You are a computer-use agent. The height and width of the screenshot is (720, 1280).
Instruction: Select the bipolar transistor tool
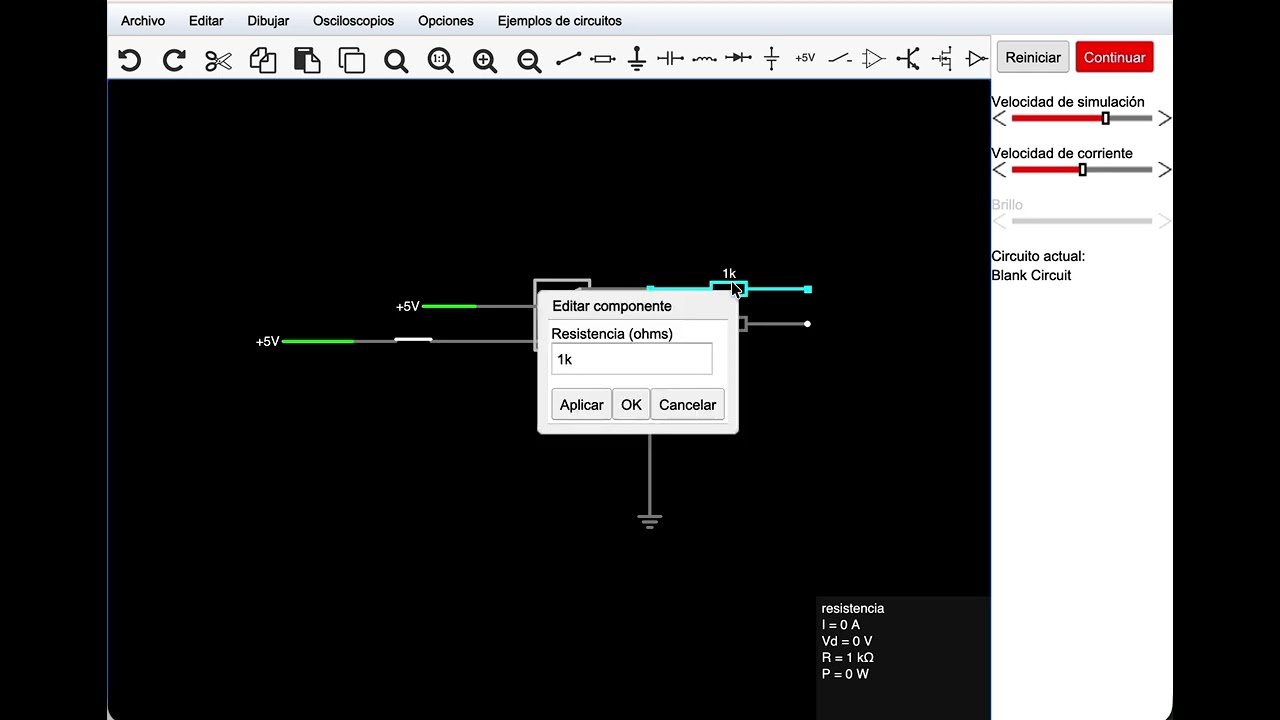[x=908, y=59]
